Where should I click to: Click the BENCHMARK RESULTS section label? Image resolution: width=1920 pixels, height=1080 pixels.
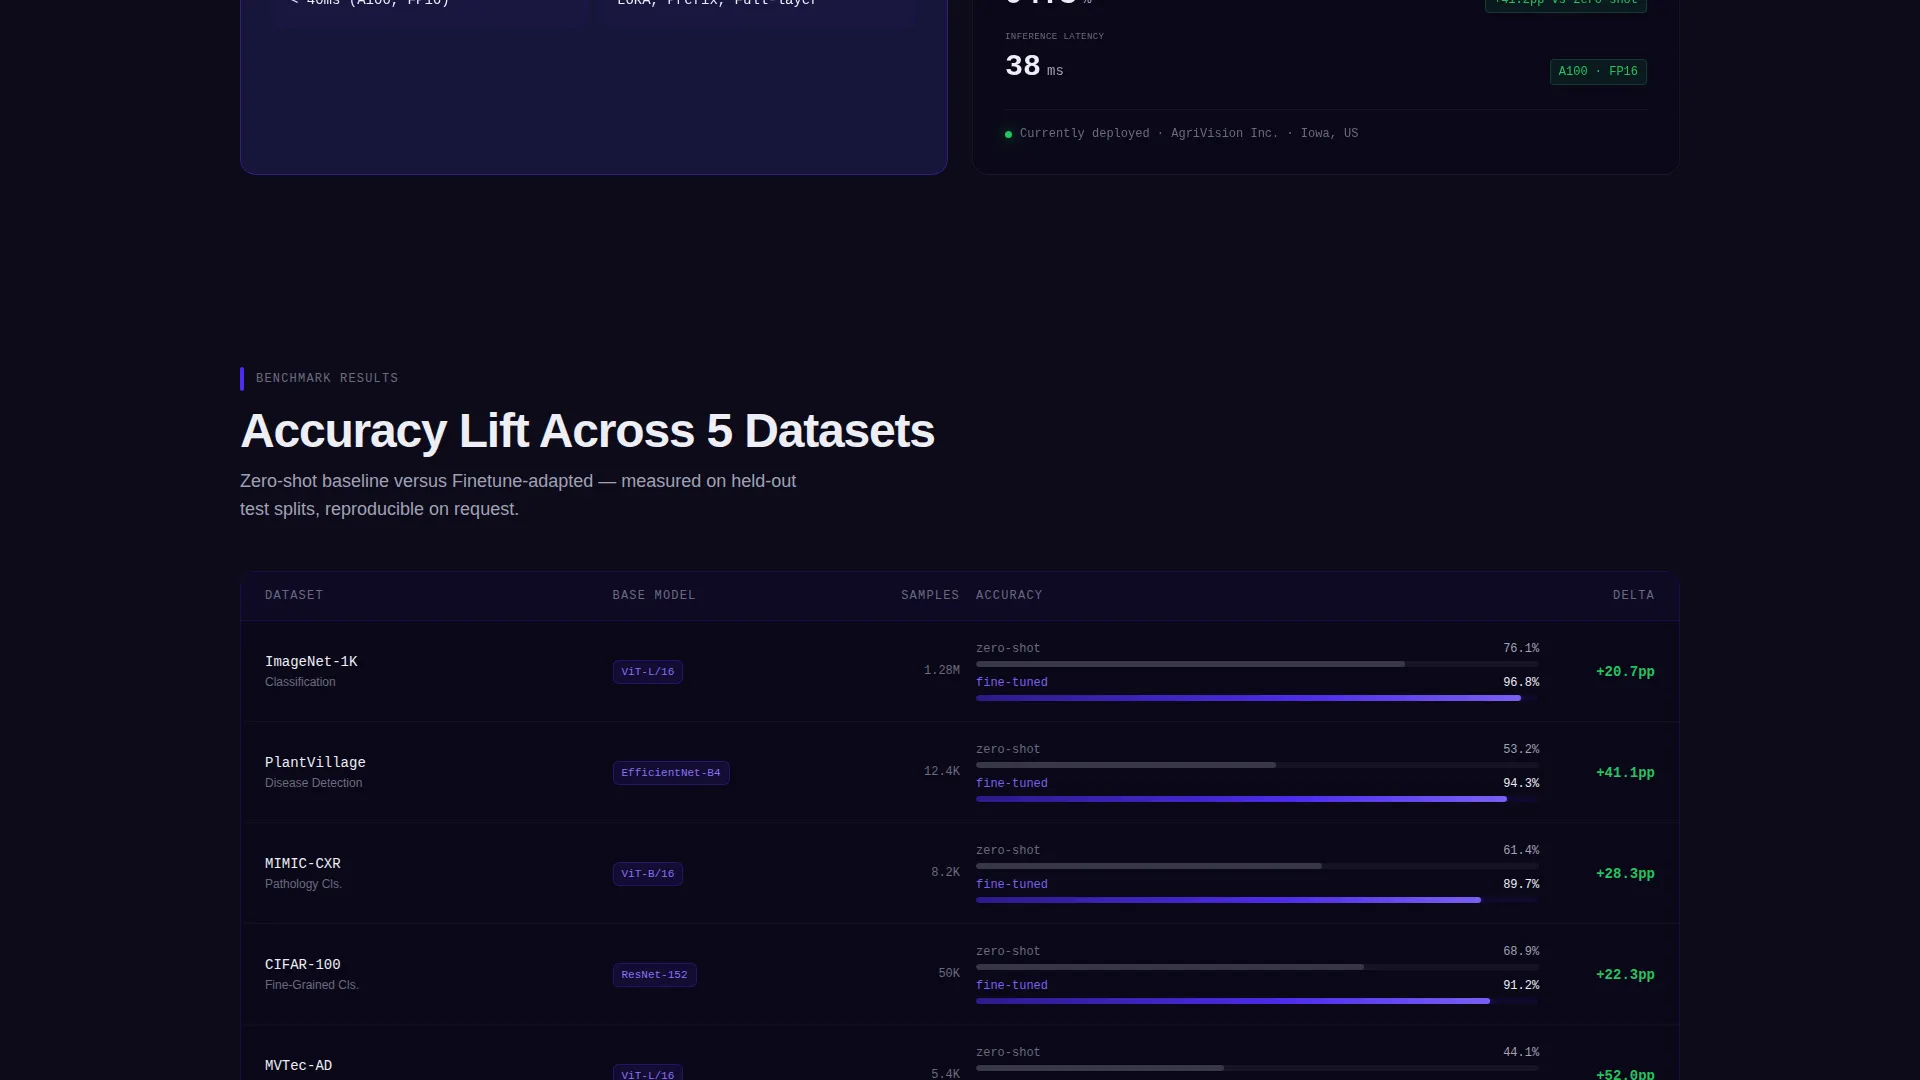(x=327, y=378)
